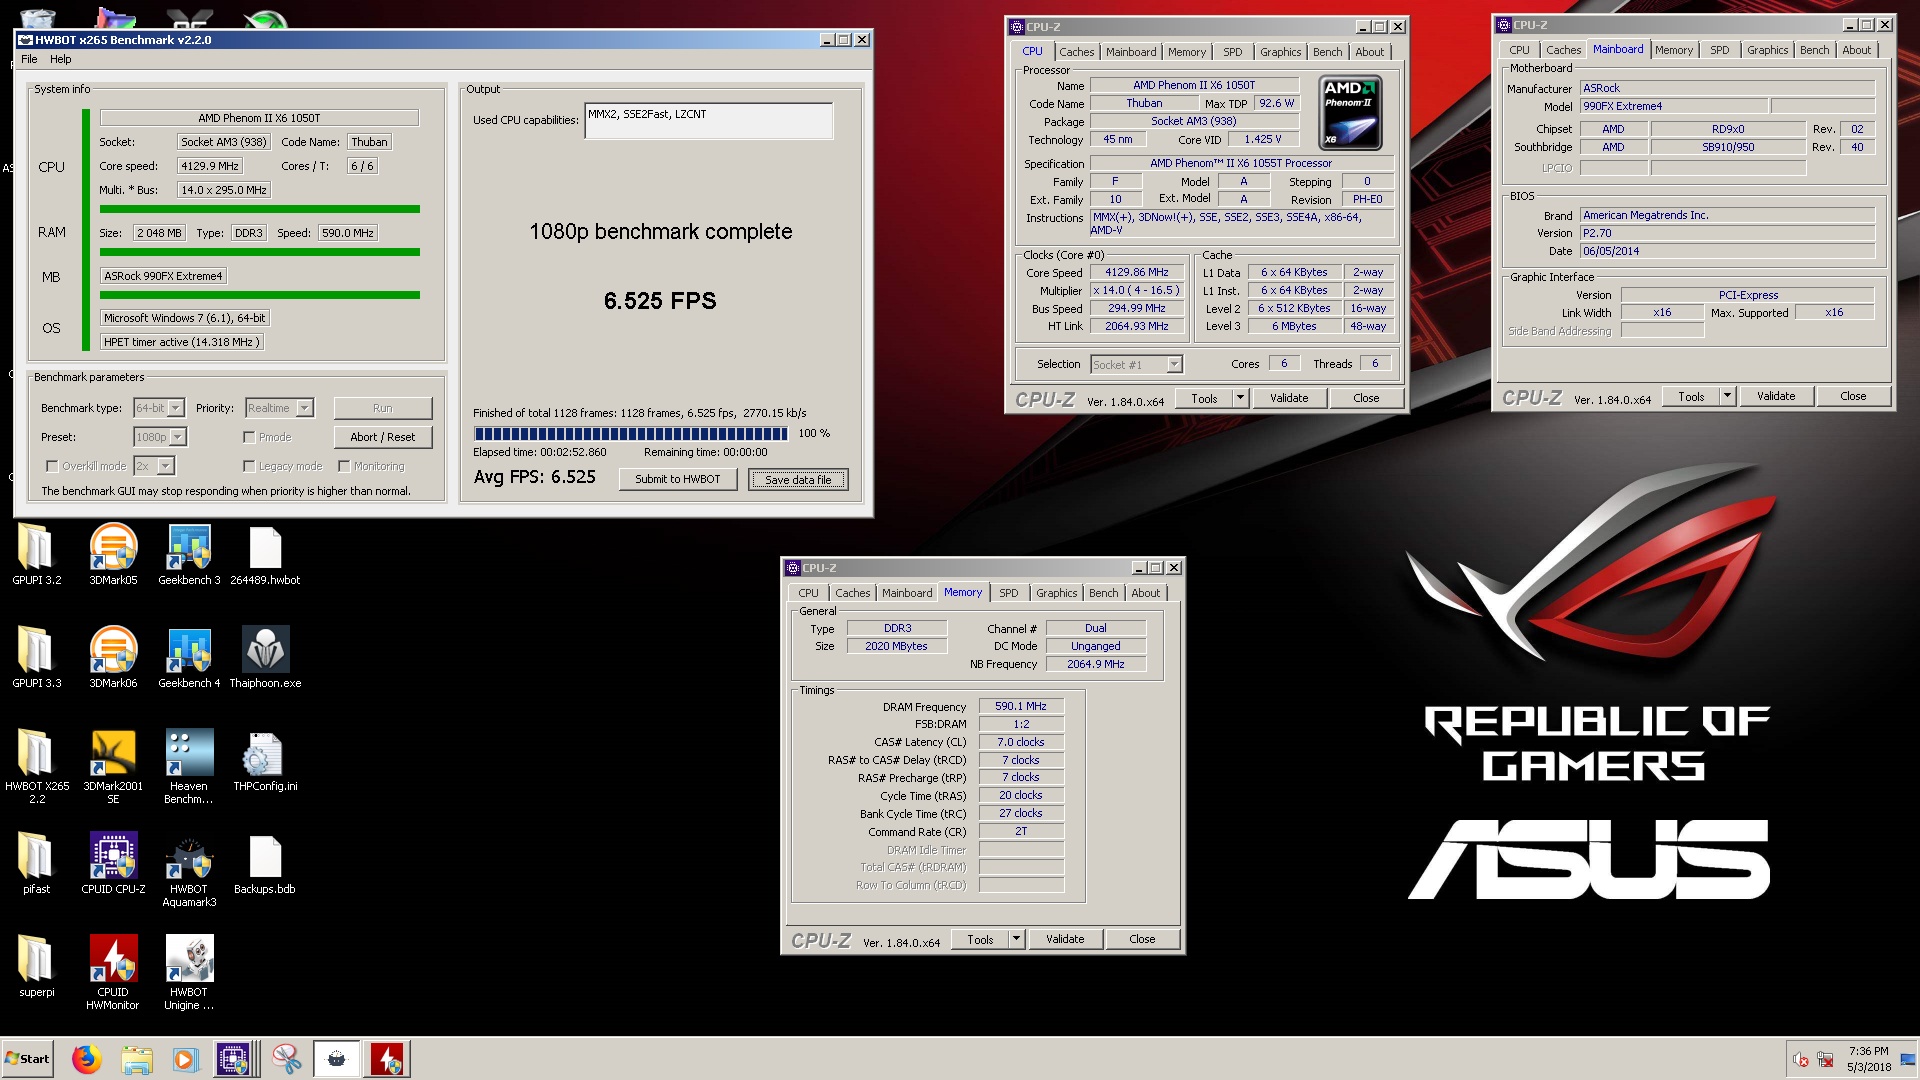Screen dimensions: 1920x1080
Task: Launch the Geekbench 3 shortcut
Action: coord(189,553)
